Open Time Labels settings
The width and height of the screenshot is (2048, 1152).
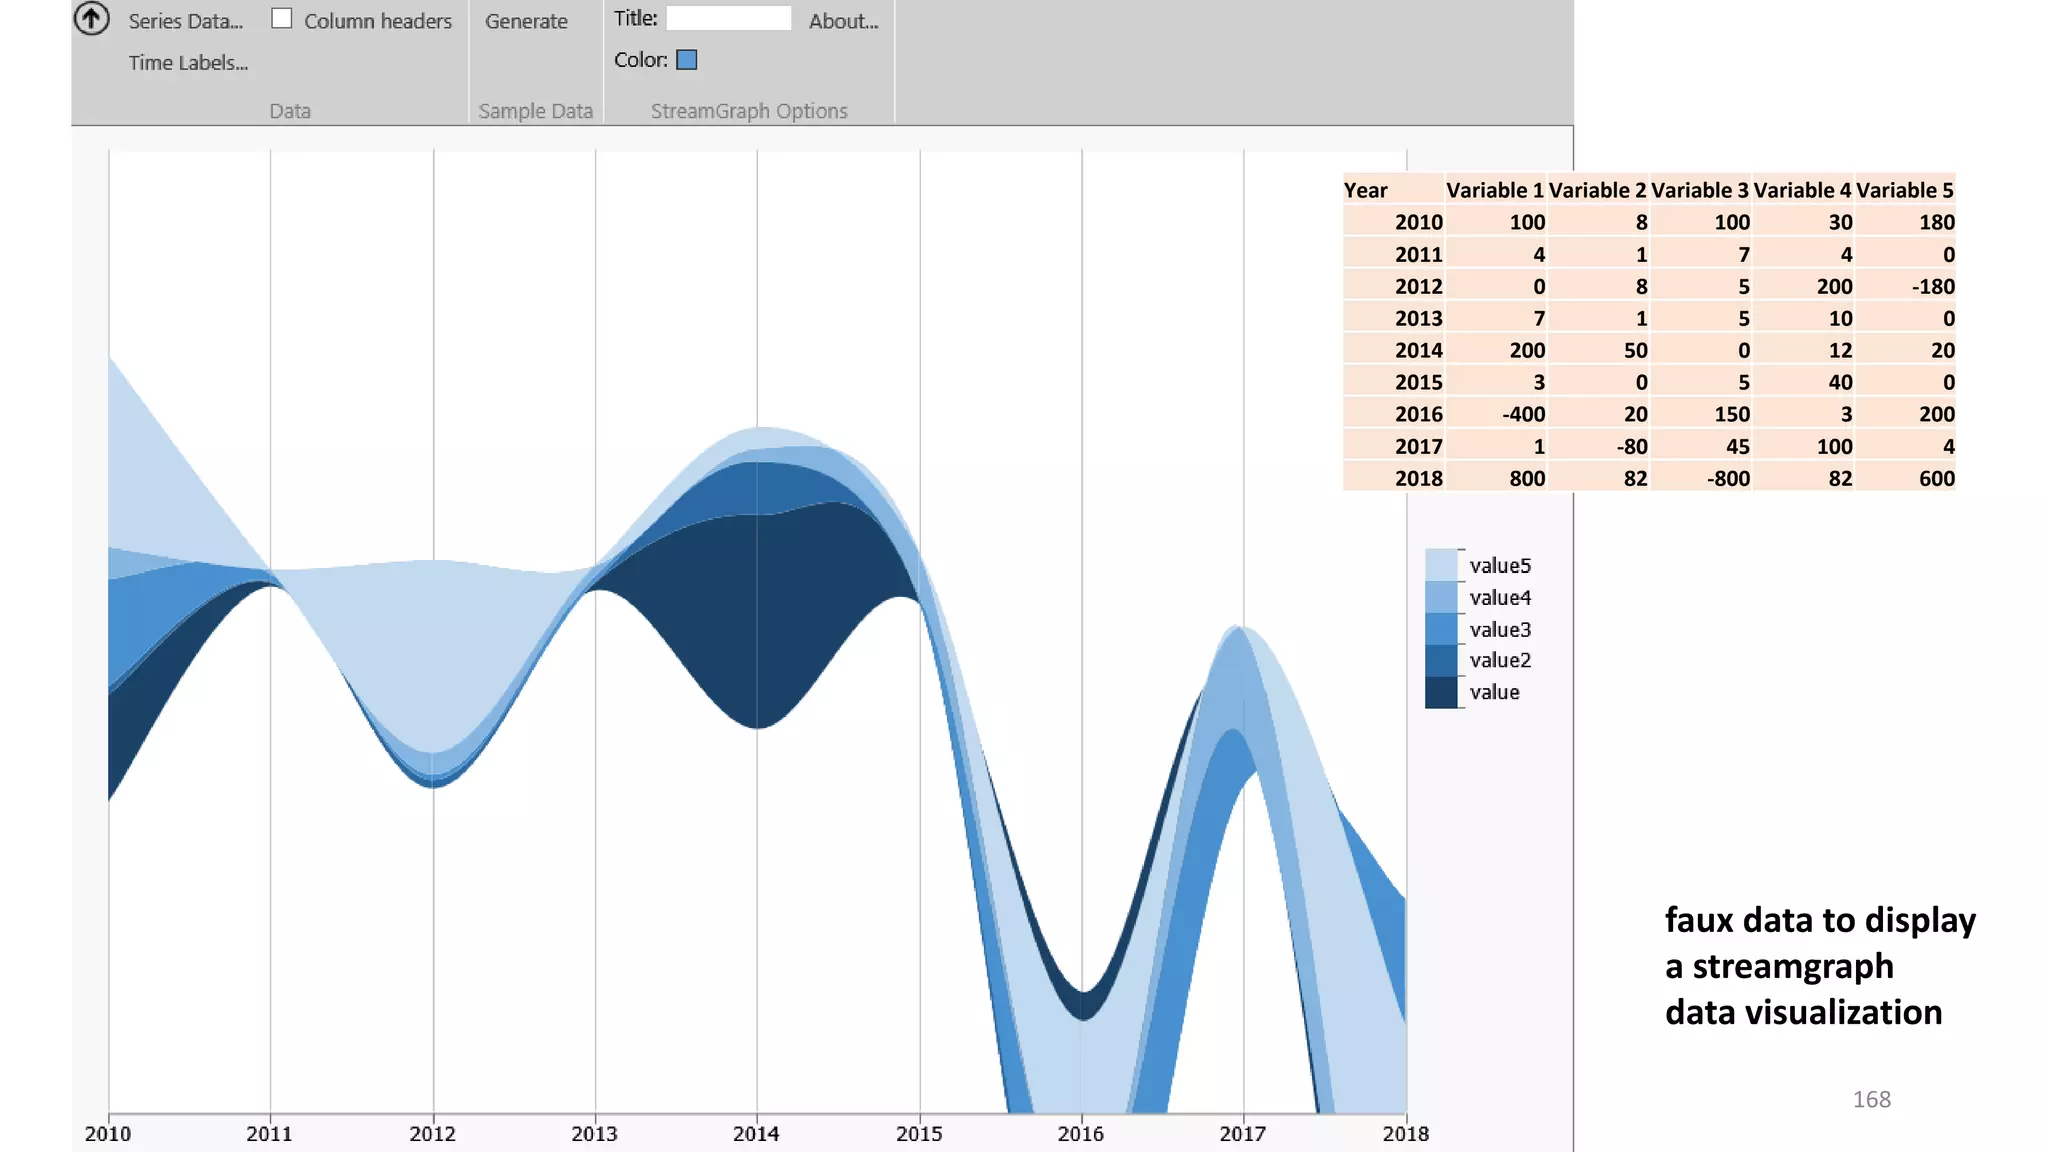point(188,63)
